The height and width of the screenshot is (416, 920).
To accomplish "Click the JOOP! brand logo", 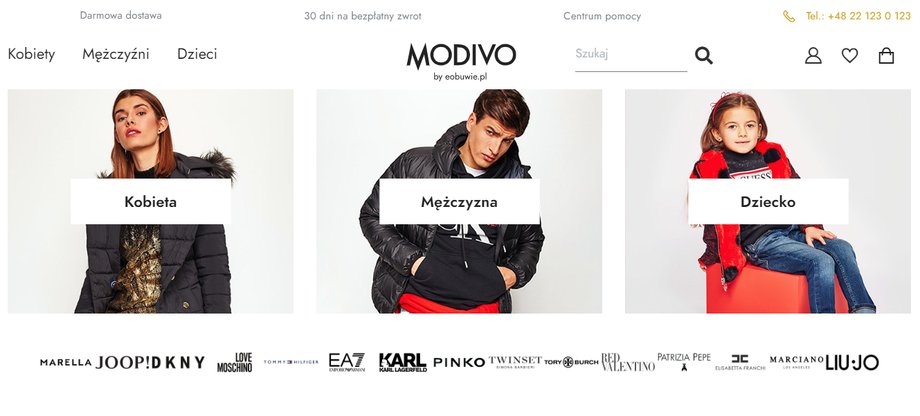I will point(123,363).
